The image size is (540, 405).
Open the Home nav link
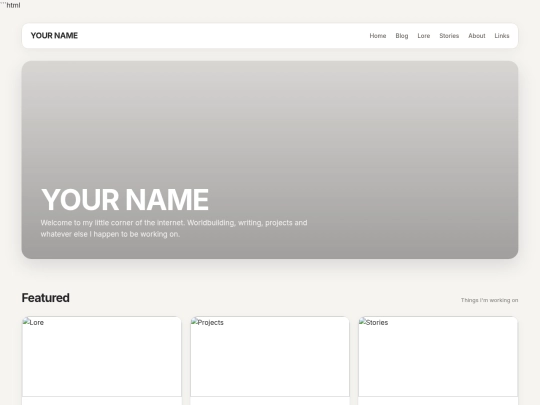(378, 36)
